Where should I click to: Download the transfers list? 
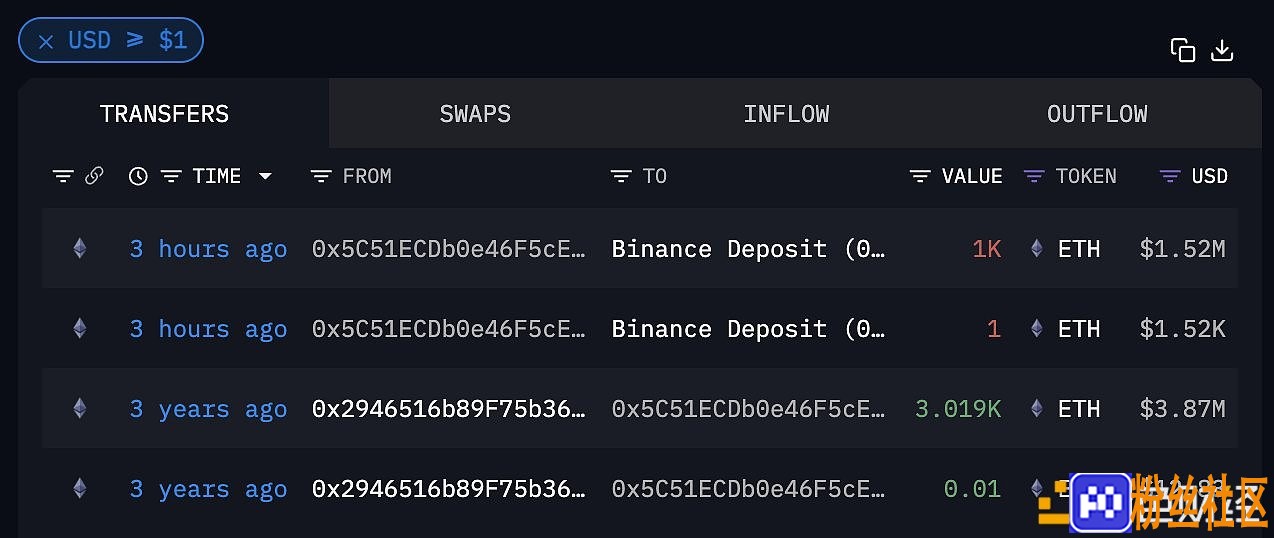tap(1222, 51)
